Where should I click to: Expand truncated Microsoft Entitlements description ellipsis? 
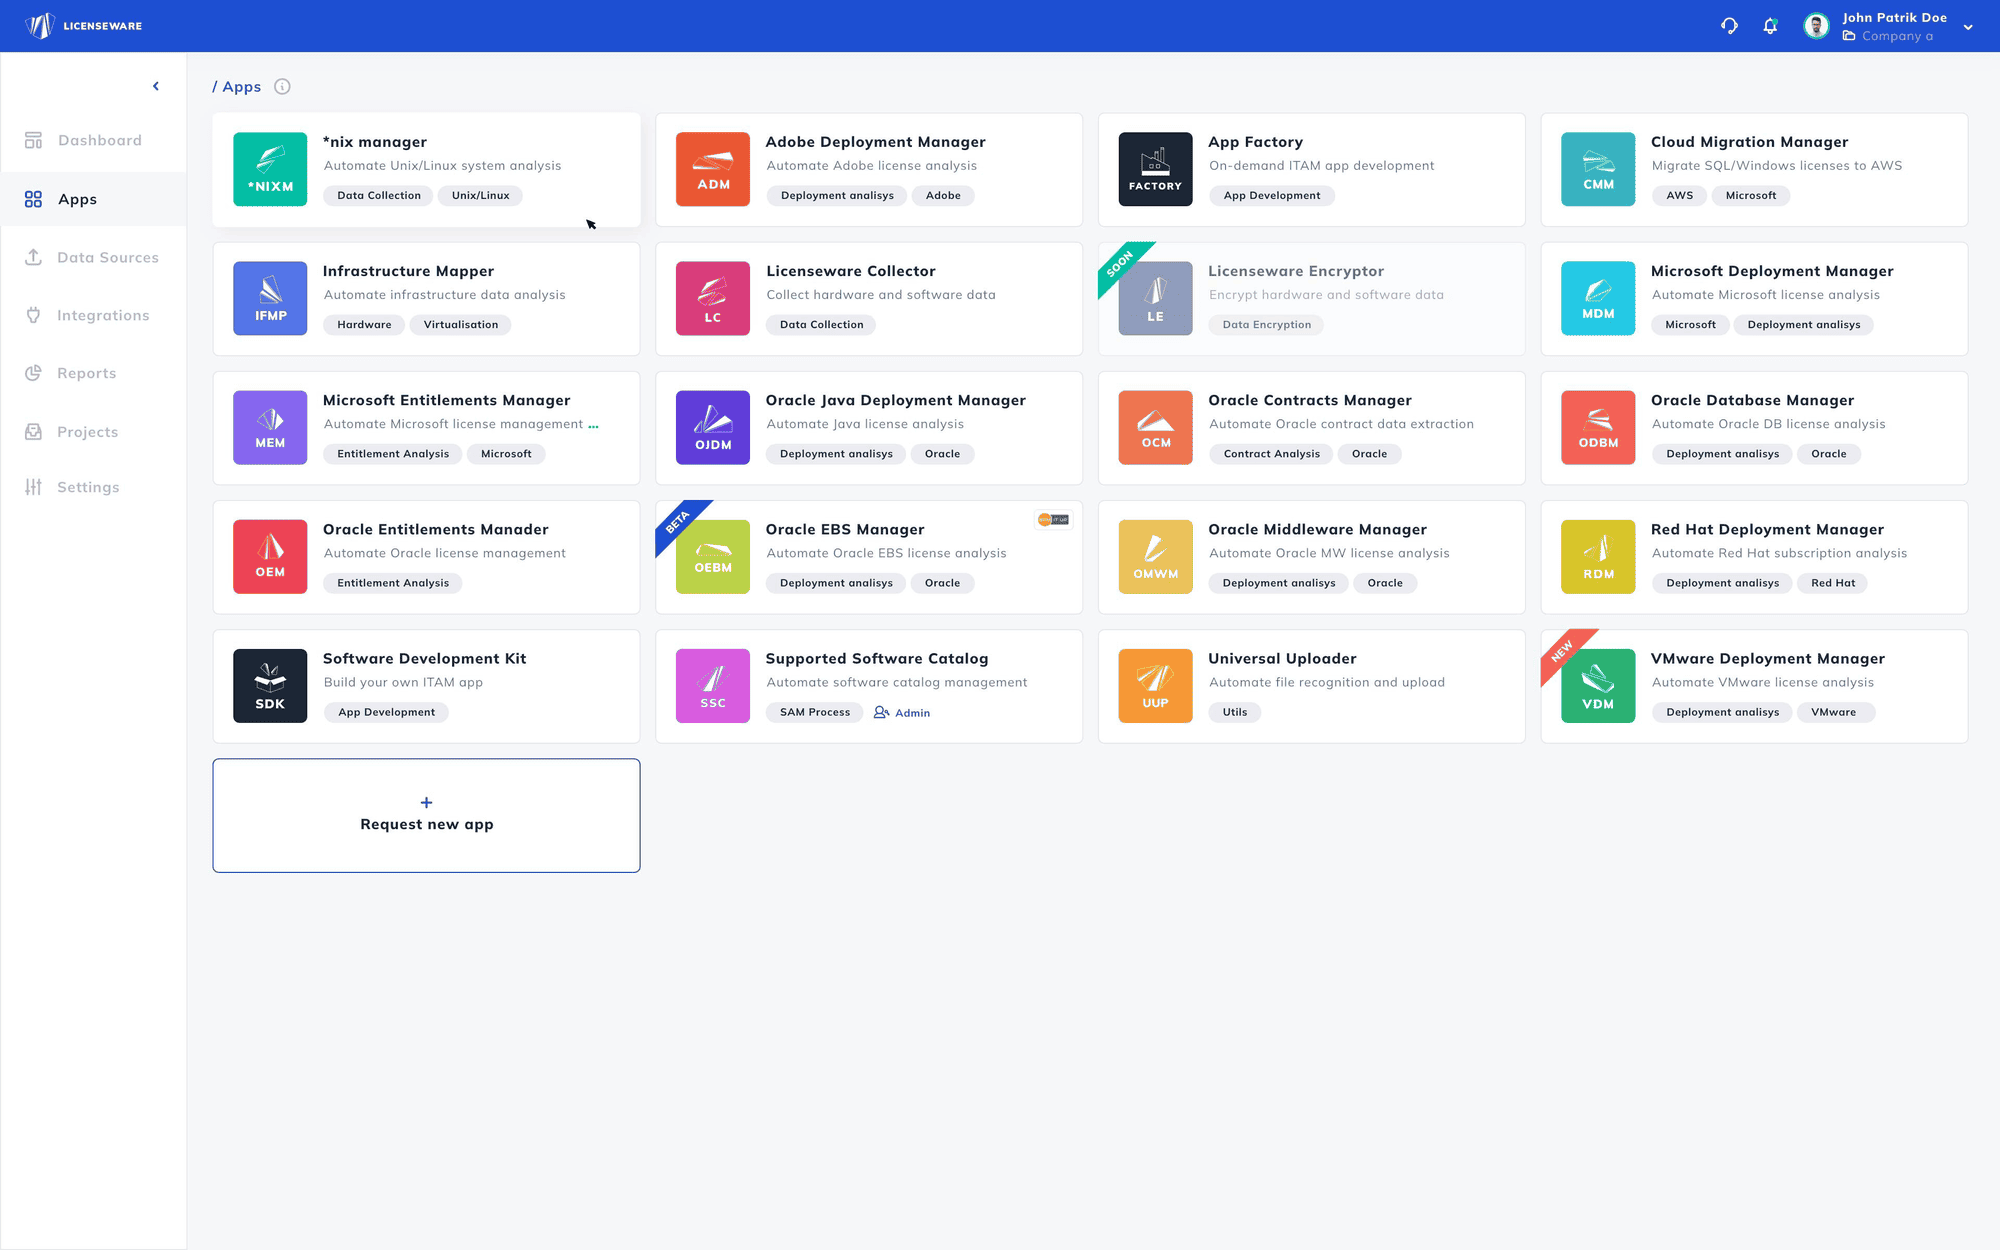[x=594, y=425]
